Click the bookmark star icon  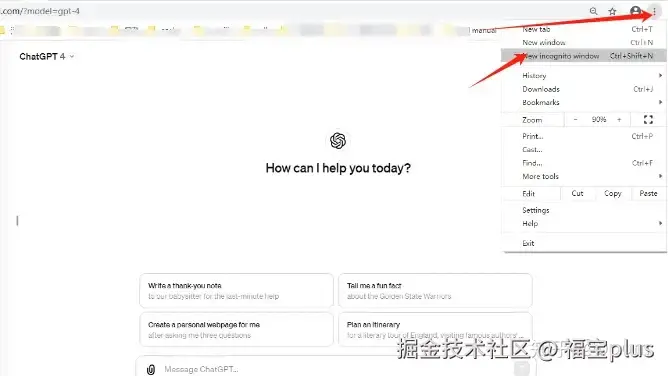(612, 11)
